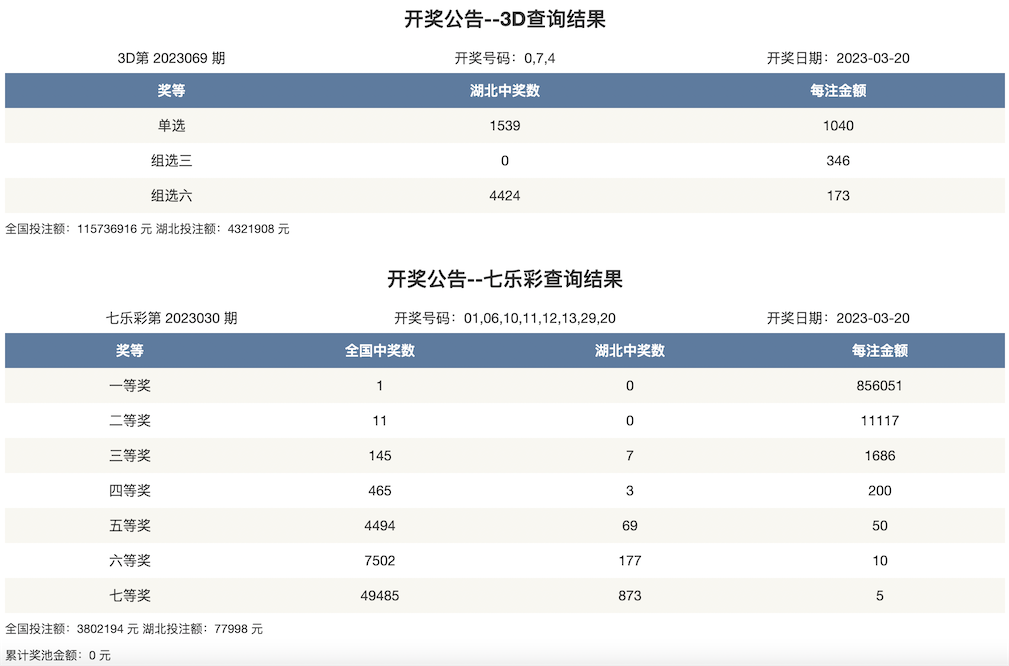This screenshot has width=1009, height=666.
Task: Click the 七乐彩 winning numbers 01,06,10,11,12,13,29,20
Action: 539,318
